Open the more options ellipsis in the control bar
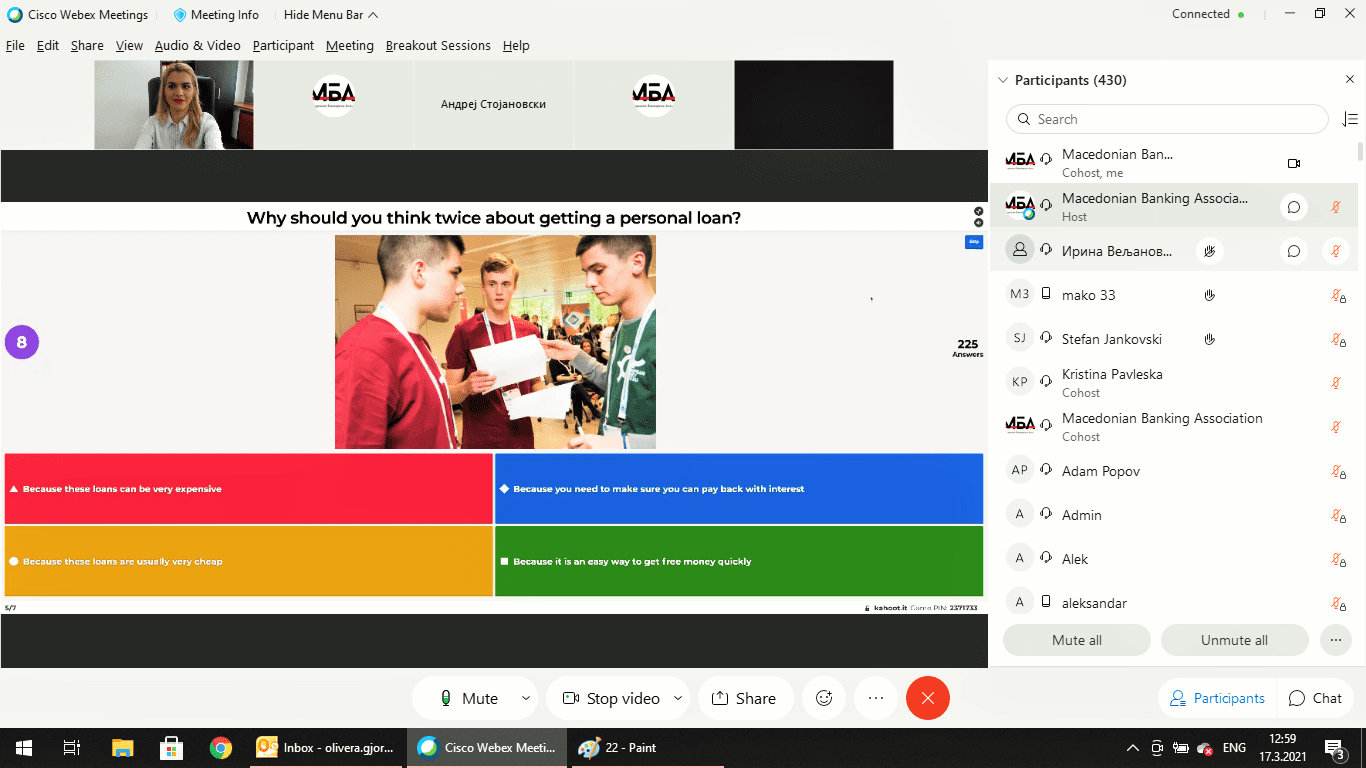Viewport: 1366px width, 768px height. click(x=876, y=698)
